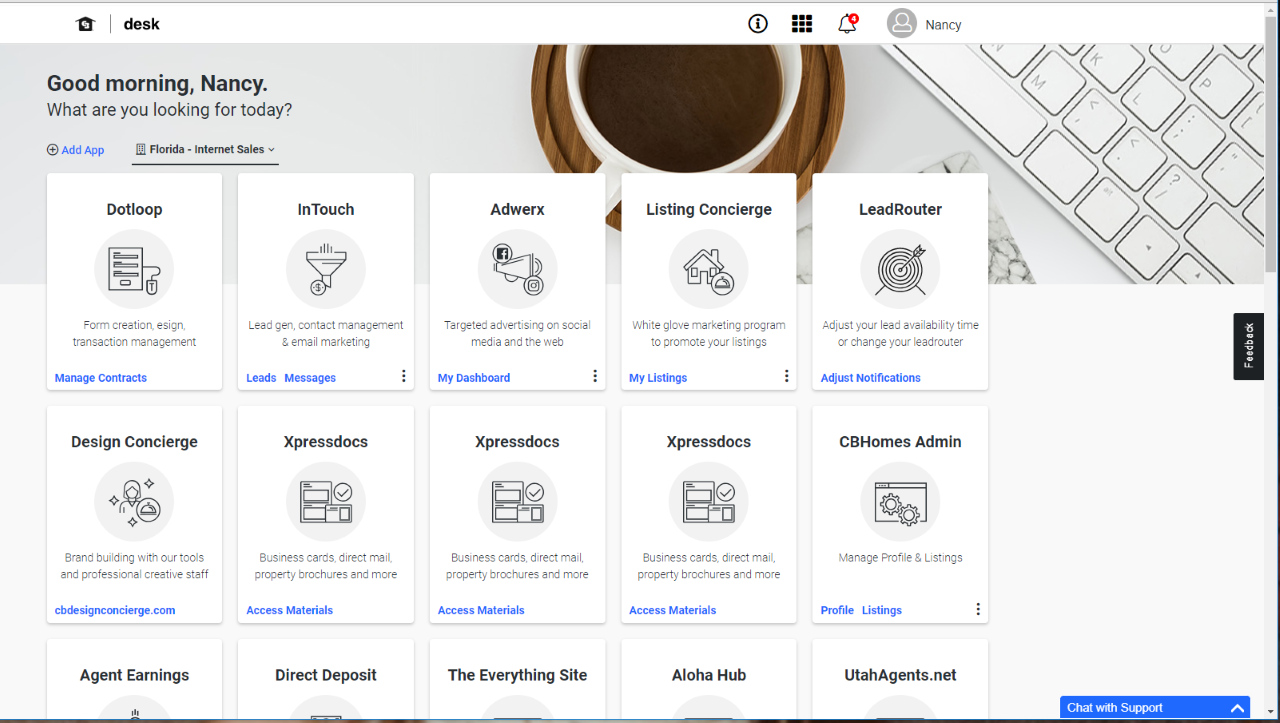The height and width of the screenshot is (723, 1280).
Task: Click the Design Concierge icon
Action: [134, 501]
